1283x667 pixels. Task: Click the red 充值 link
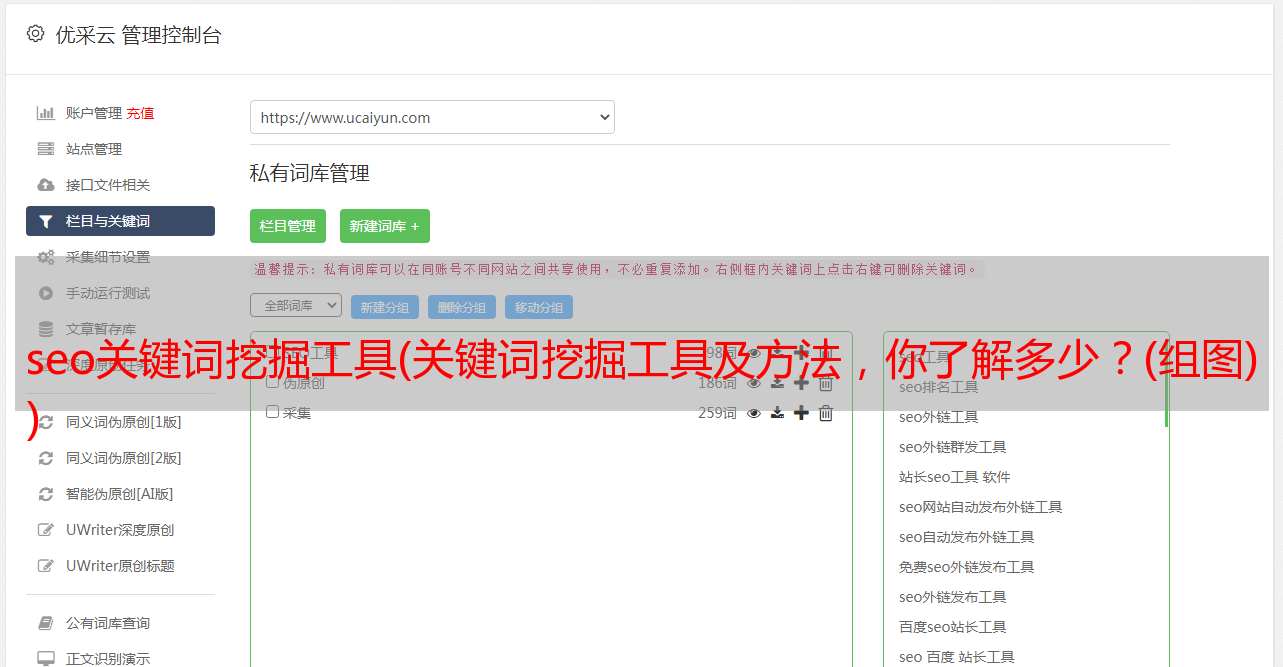[x=140, y=113]
